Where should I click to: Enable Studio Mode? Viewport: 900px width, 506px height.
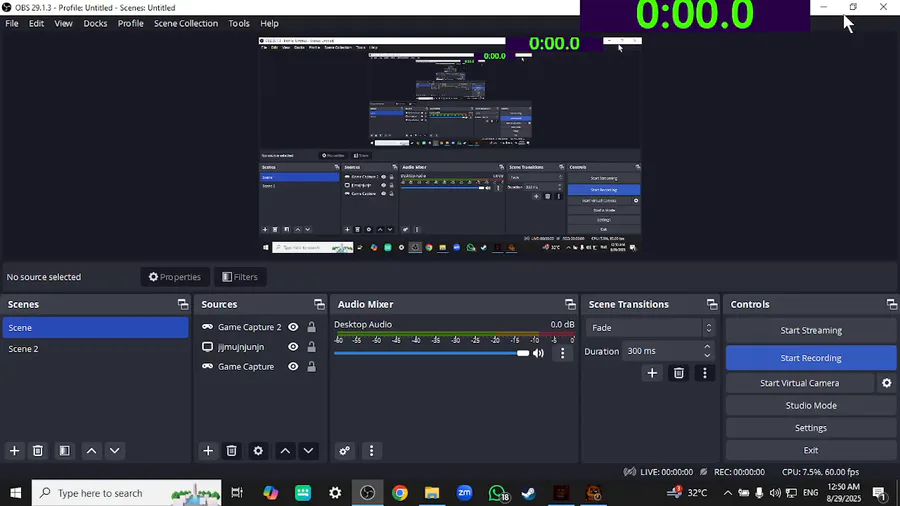pyautogui.click(x=811, y=406)
